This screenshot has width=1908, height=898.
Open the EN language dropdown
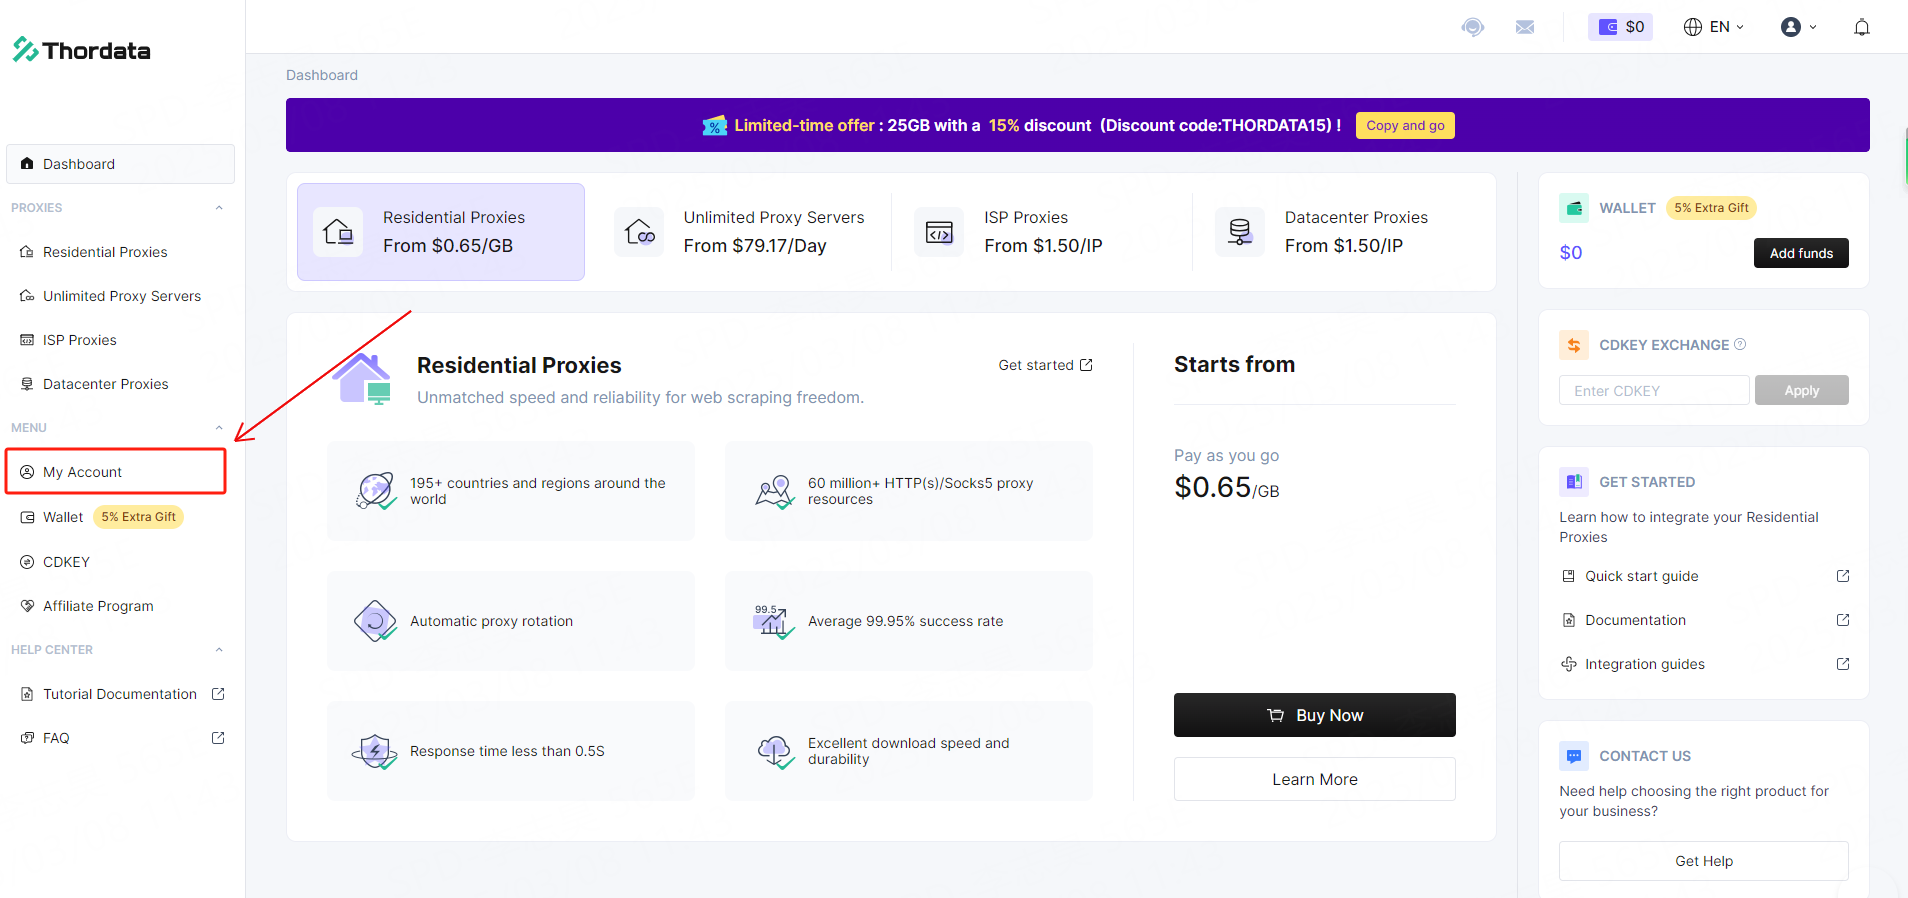coord(1713,27)
